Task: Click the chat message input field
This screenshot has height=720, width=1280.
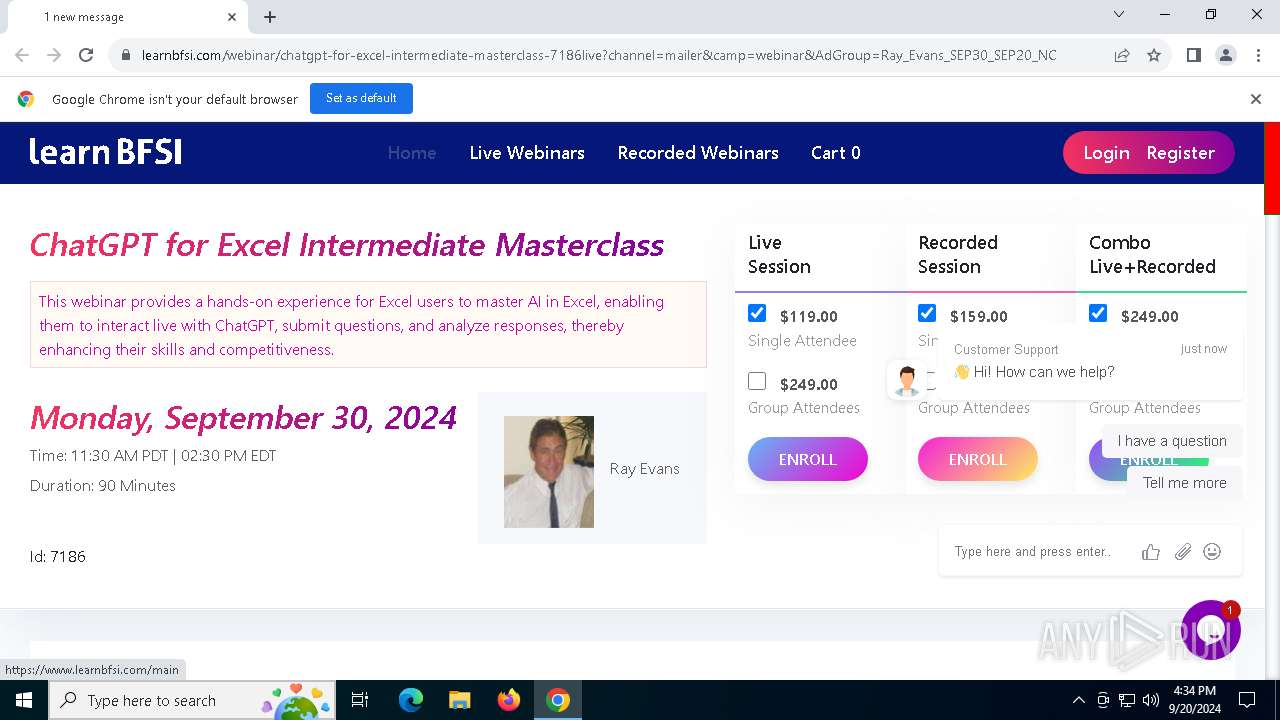Action: coord(1035,552)
